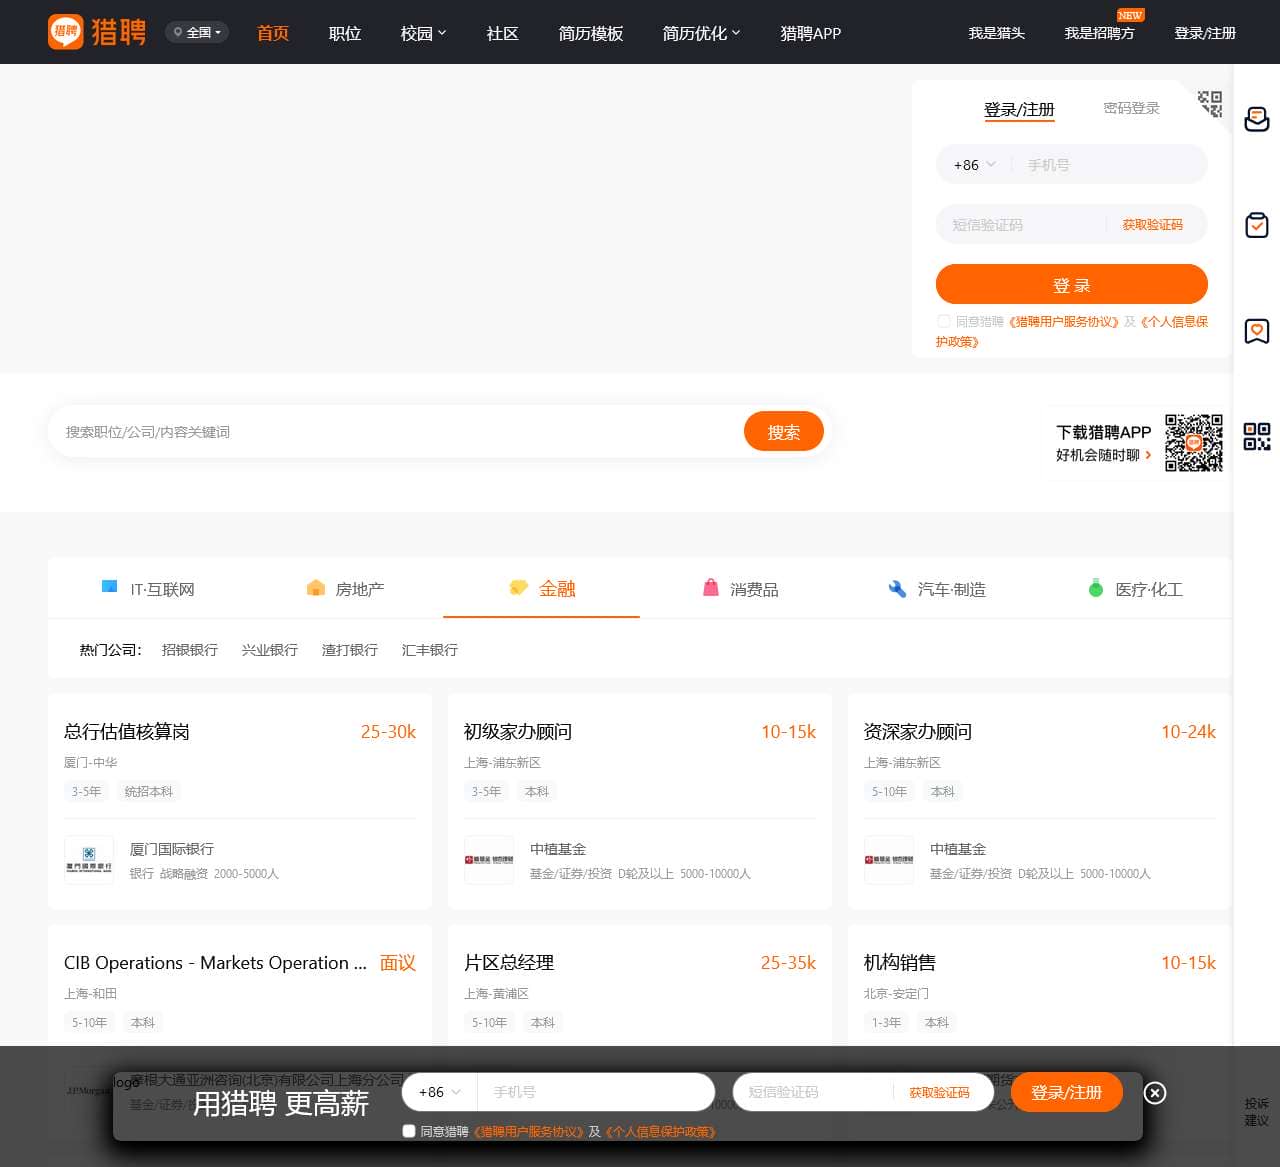This screenshot has height=1167, width=1280.
Task: Open the heart favorites icon in sidebar
Action: 1257,331
